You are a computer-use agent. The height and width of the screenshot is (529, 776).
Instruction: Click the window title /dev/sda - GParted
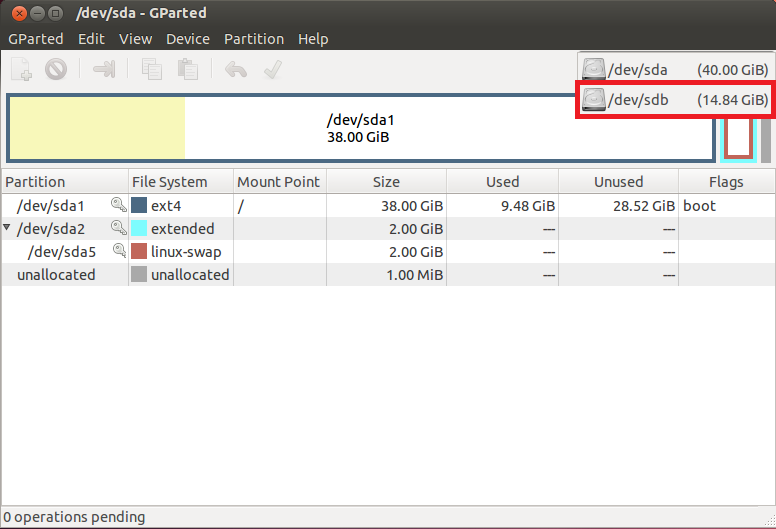[x=141, y=13]
